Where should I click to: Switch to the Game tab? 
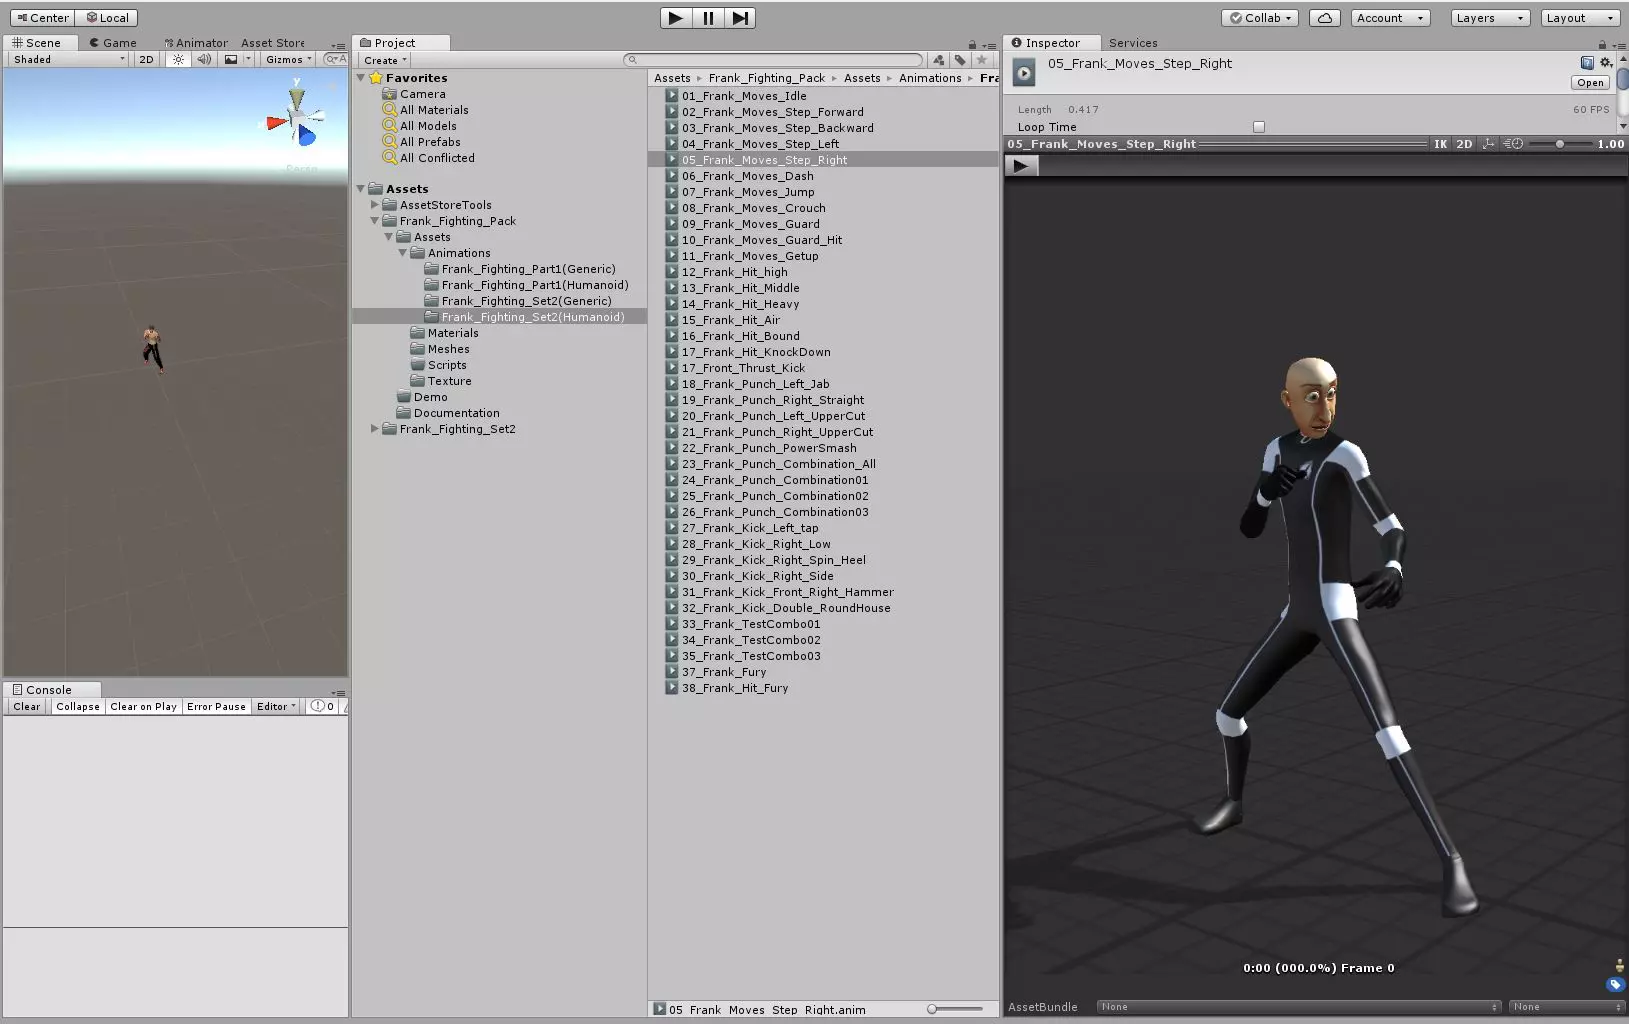112,43
